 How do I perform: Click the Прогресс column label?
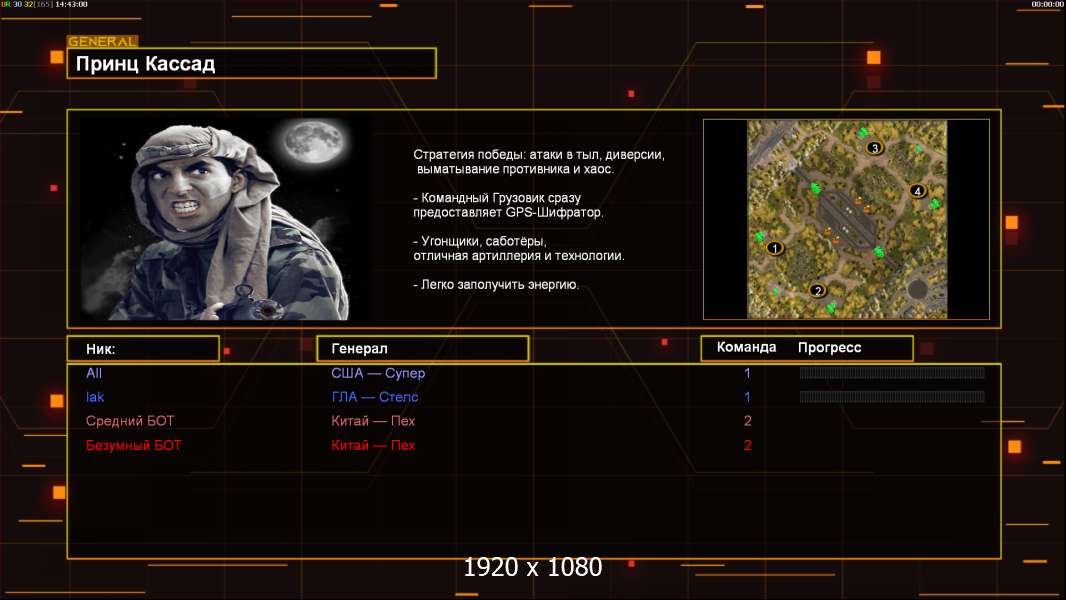[x=829, y=348]
